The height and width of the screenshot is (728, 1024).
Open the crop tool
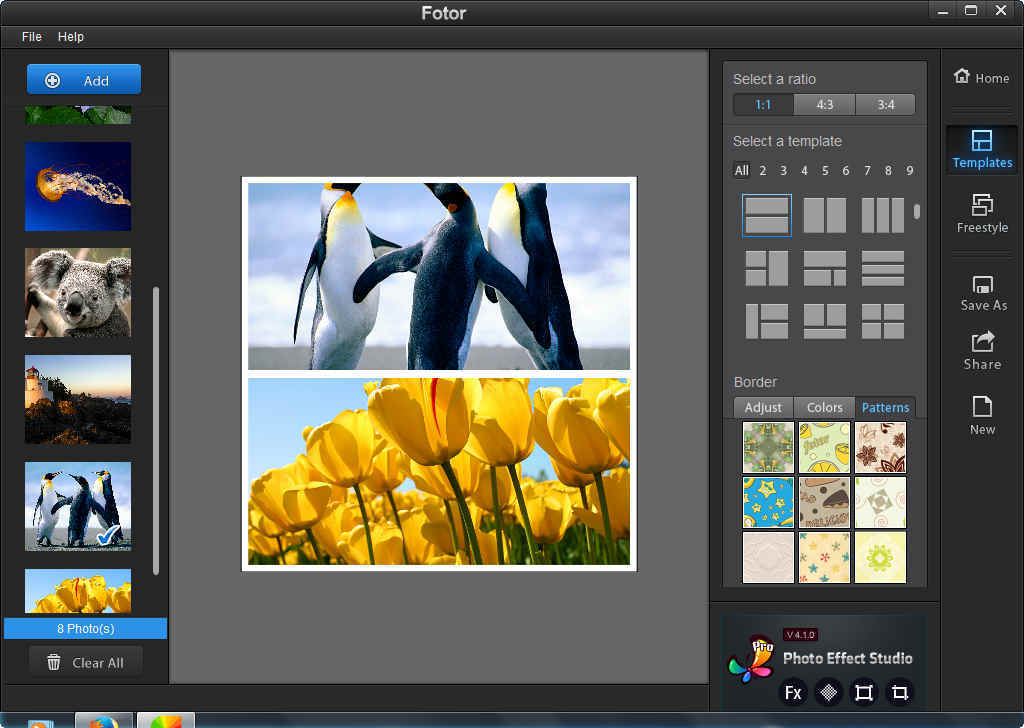[899, 692]
